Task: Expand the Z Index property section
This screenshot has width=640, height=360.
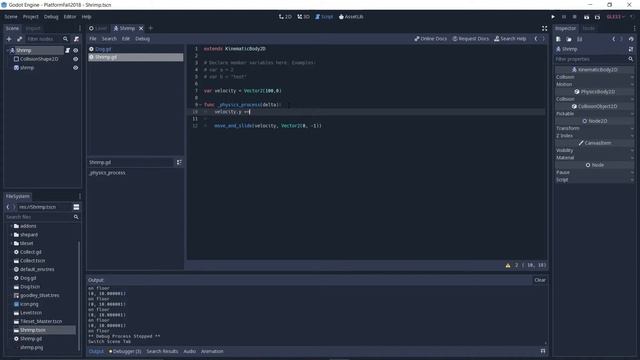Action: (x=594, y=136)
